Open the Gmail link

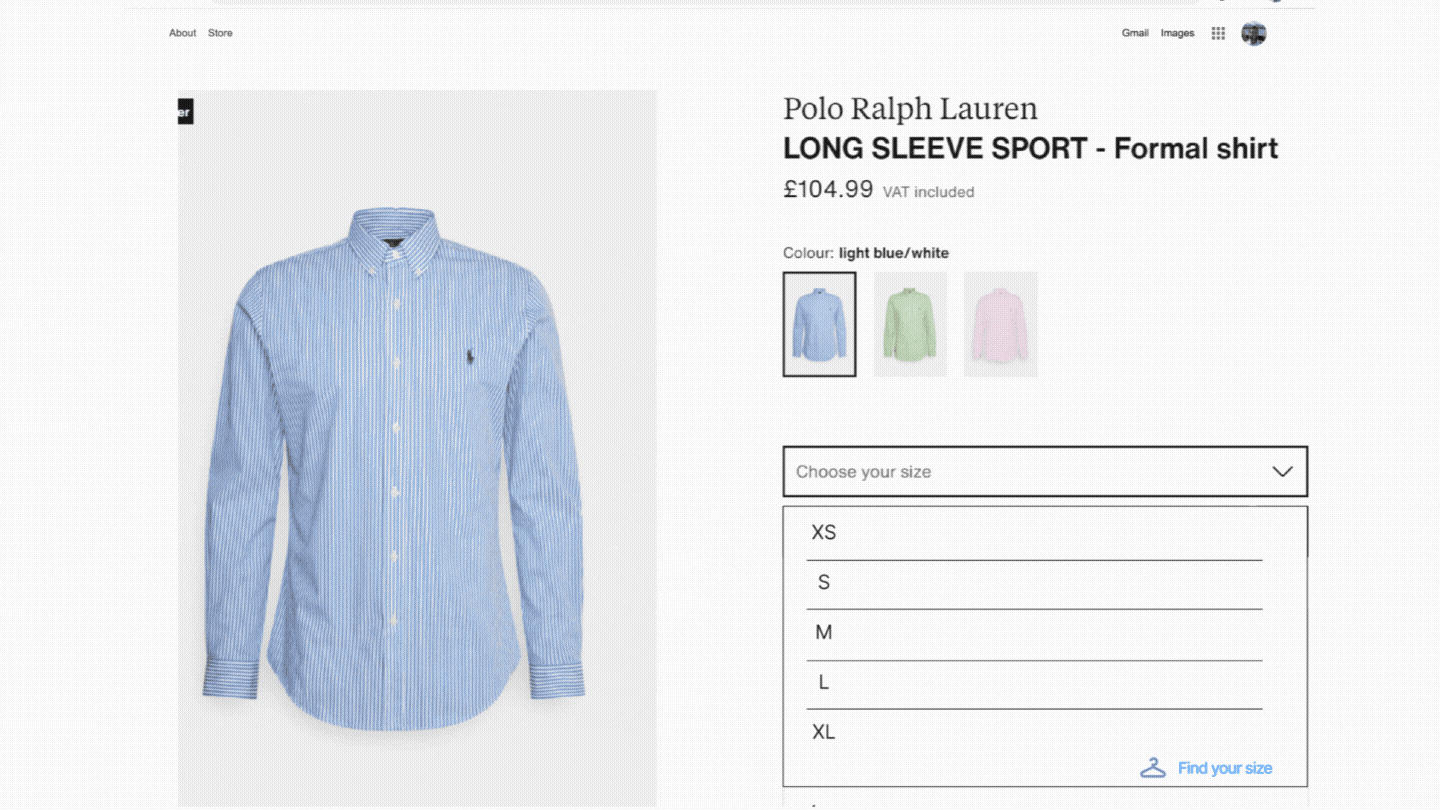pyautogui.click(x=1135, y=33)
